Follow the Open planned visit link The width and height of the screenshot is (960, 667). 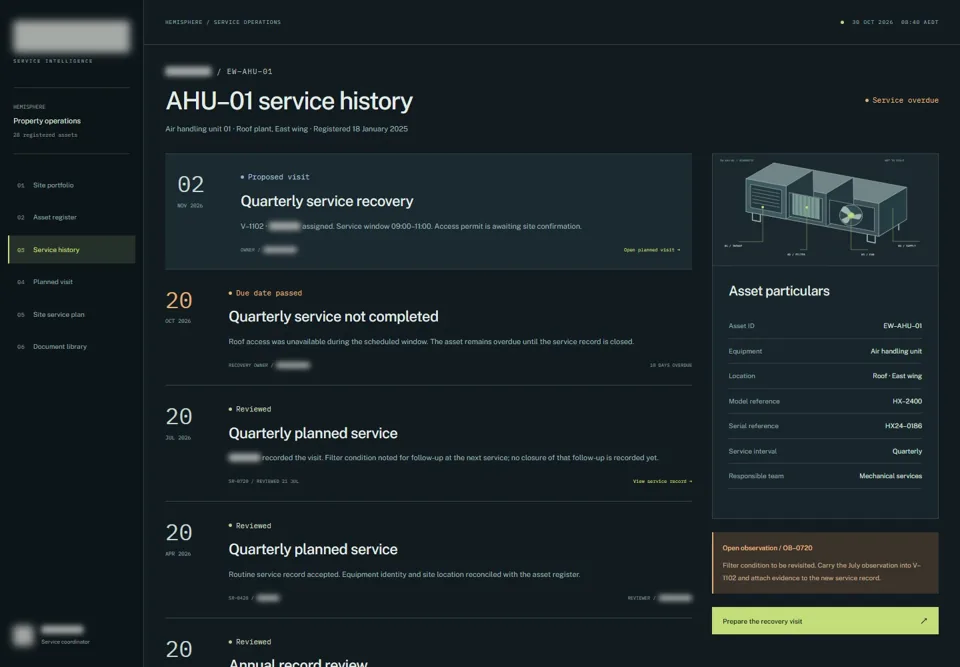pos(651,250)
